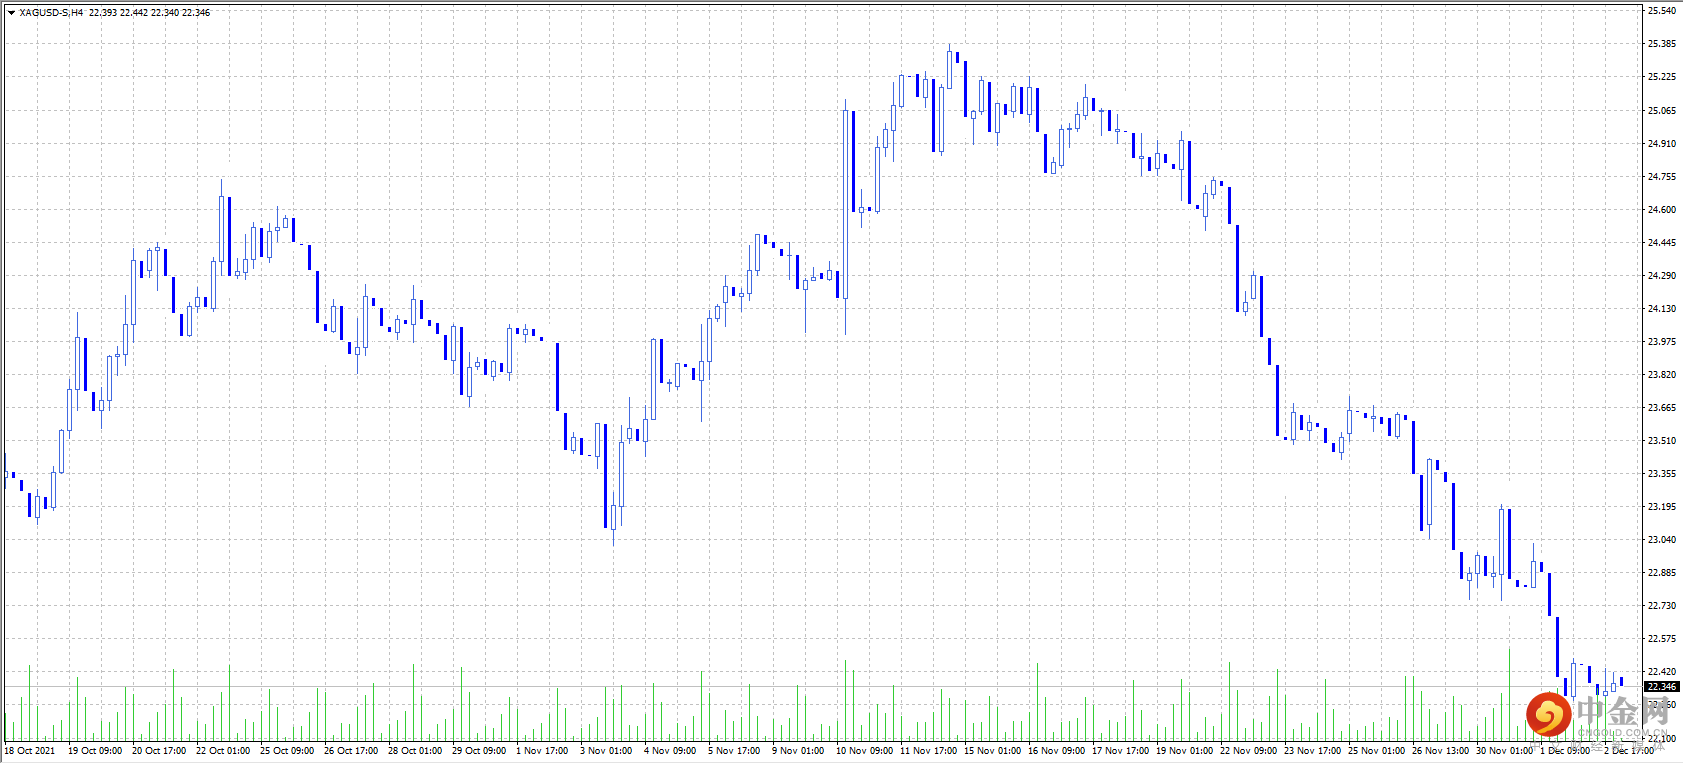The image size is (1683, 764).
Task: Click the 18 Oct 2021 date label
Action: pos(30,751)
